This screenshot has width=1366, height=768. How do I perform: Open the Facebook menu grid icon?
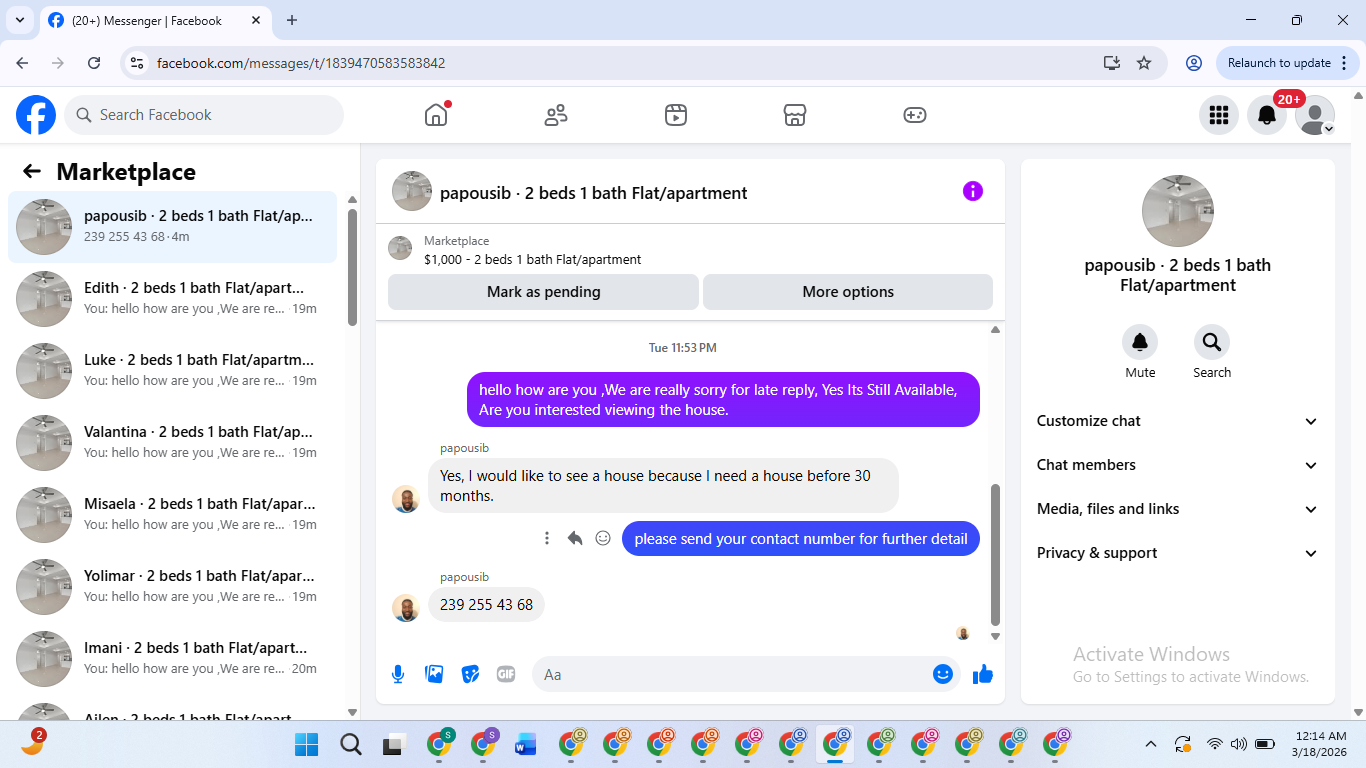pyautogui.click(x=1219, y=115)
